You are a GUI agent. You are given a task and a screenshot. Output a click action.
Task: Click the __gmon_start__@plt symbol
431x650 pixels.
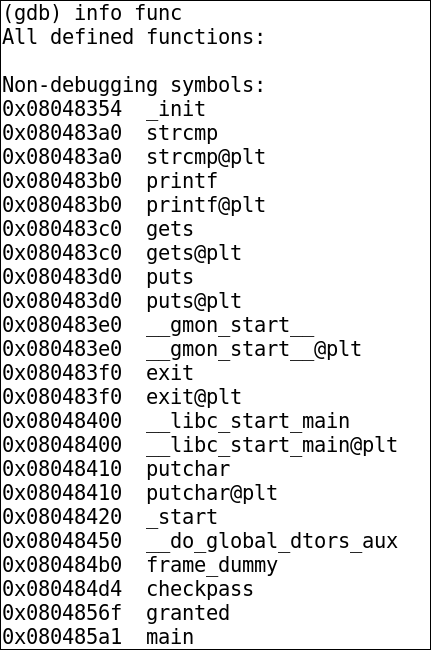[254, 349]
